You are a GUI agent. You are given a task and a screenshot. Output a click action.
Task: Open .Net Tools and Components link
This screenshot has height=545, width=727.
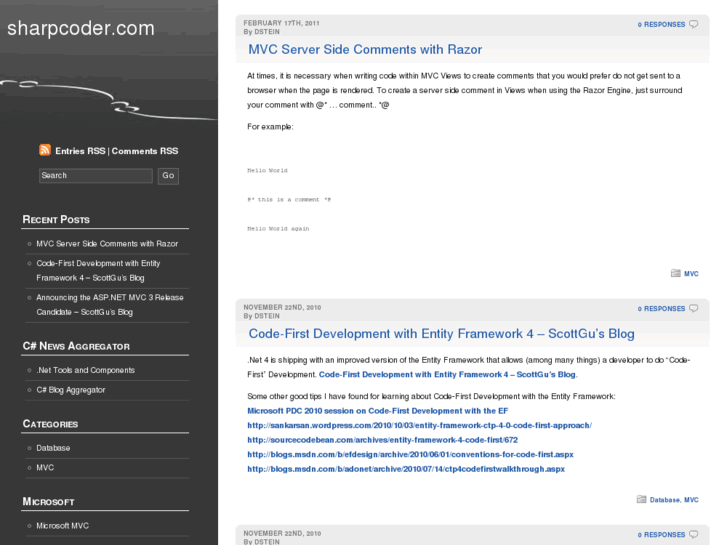85,370
